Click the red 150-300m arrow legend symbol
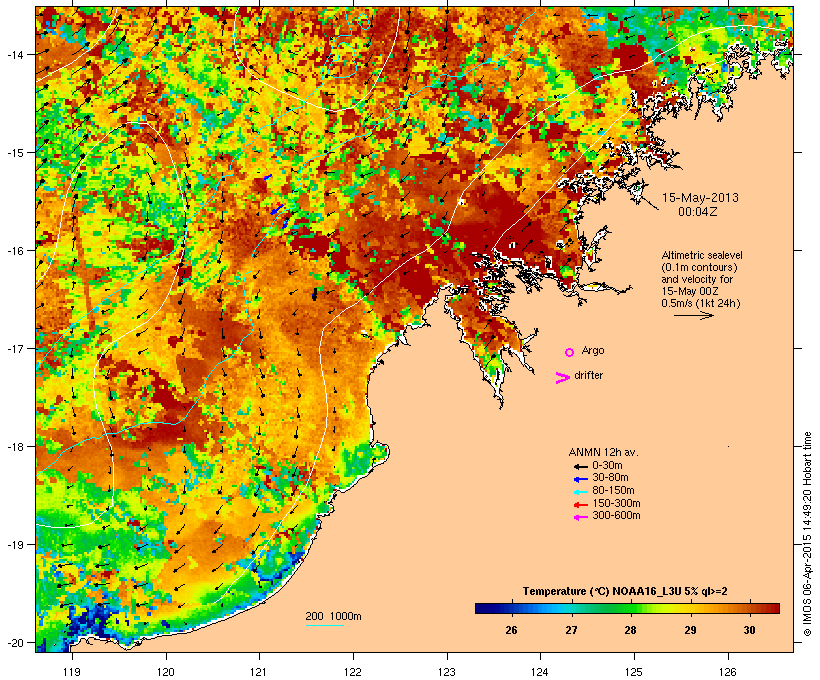 (580, 504)
